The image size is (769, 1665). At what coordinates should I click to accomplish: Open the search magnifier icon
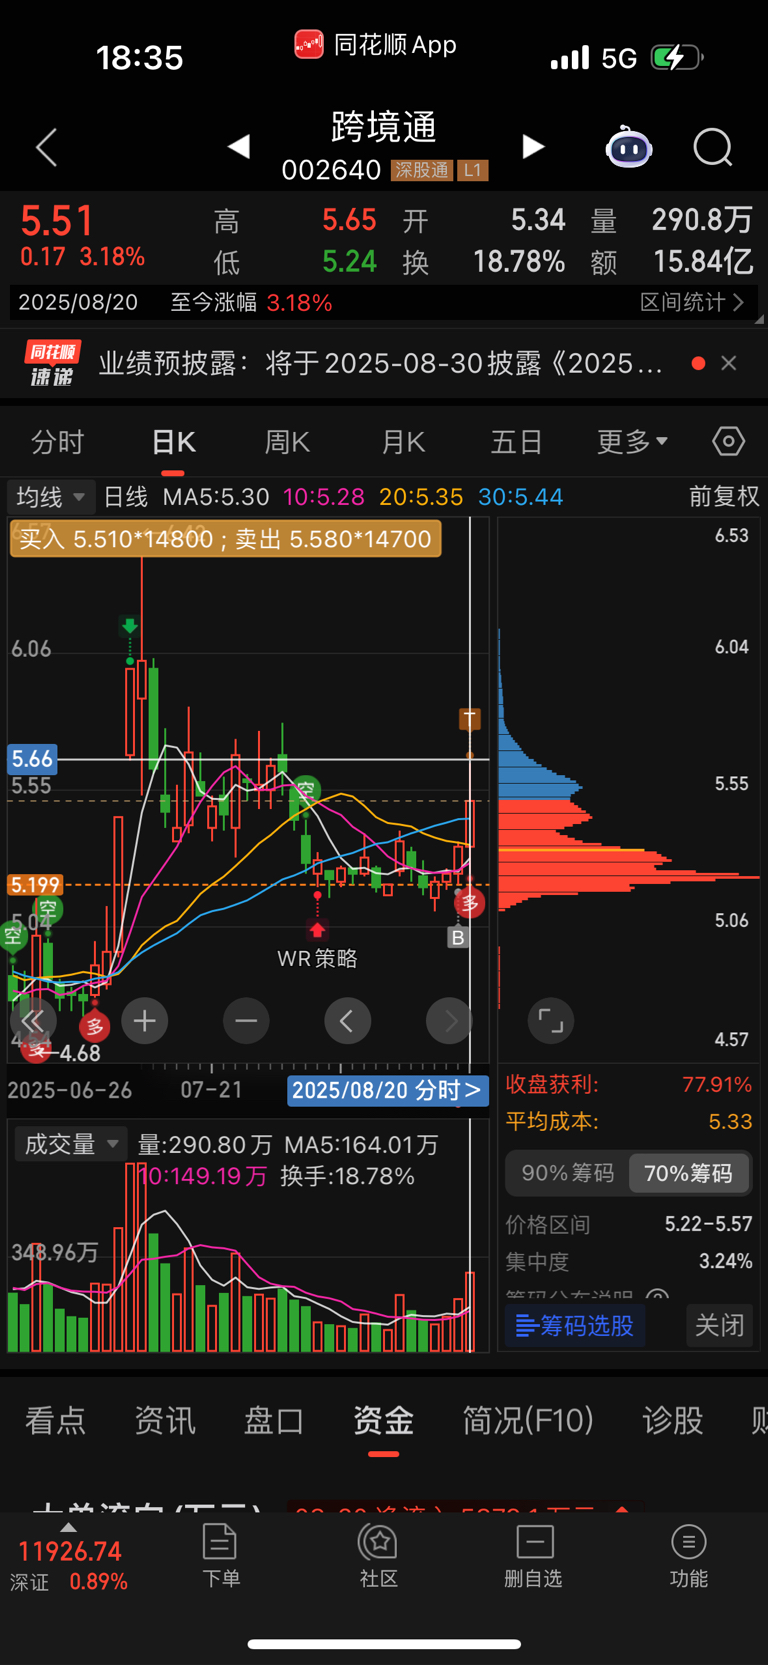(713, 148)
